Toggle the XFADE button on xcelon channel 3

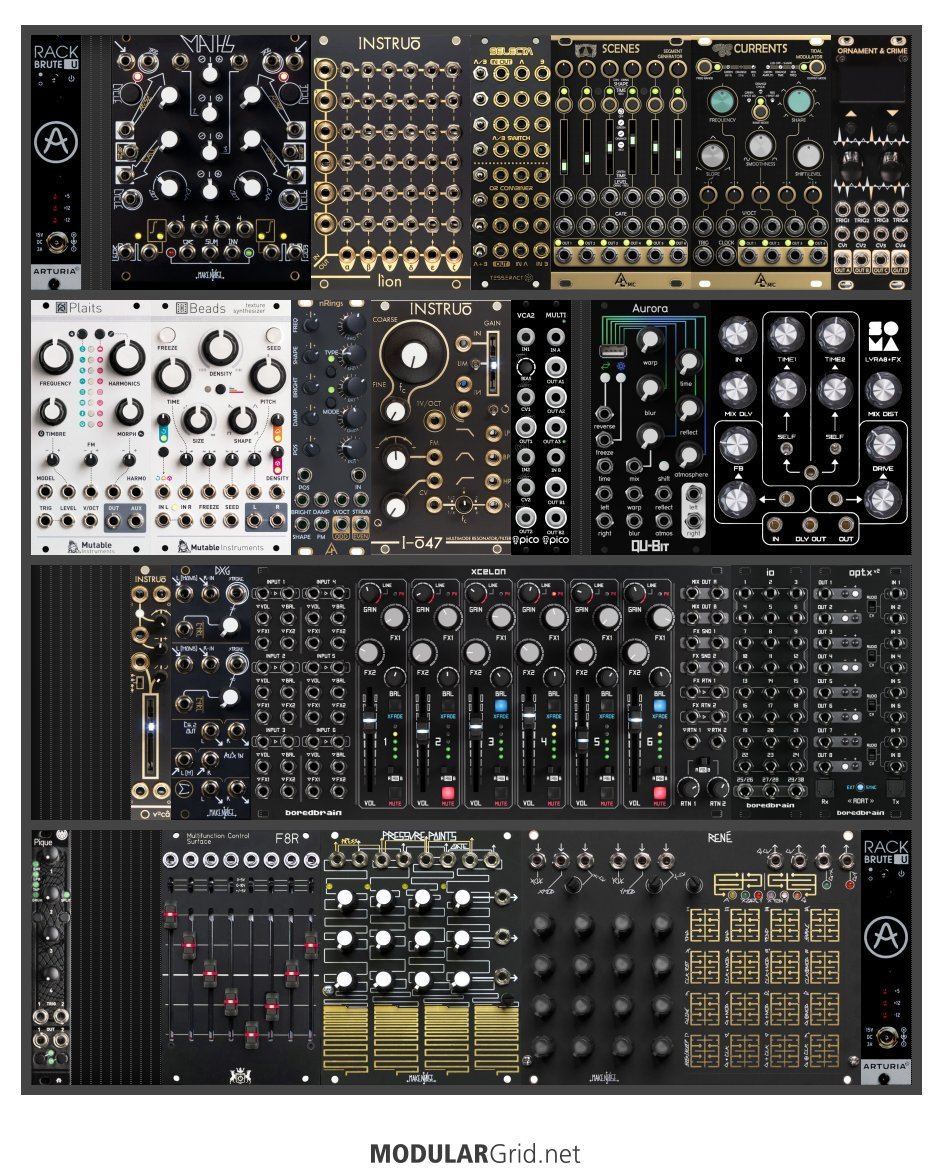(501, 706)
